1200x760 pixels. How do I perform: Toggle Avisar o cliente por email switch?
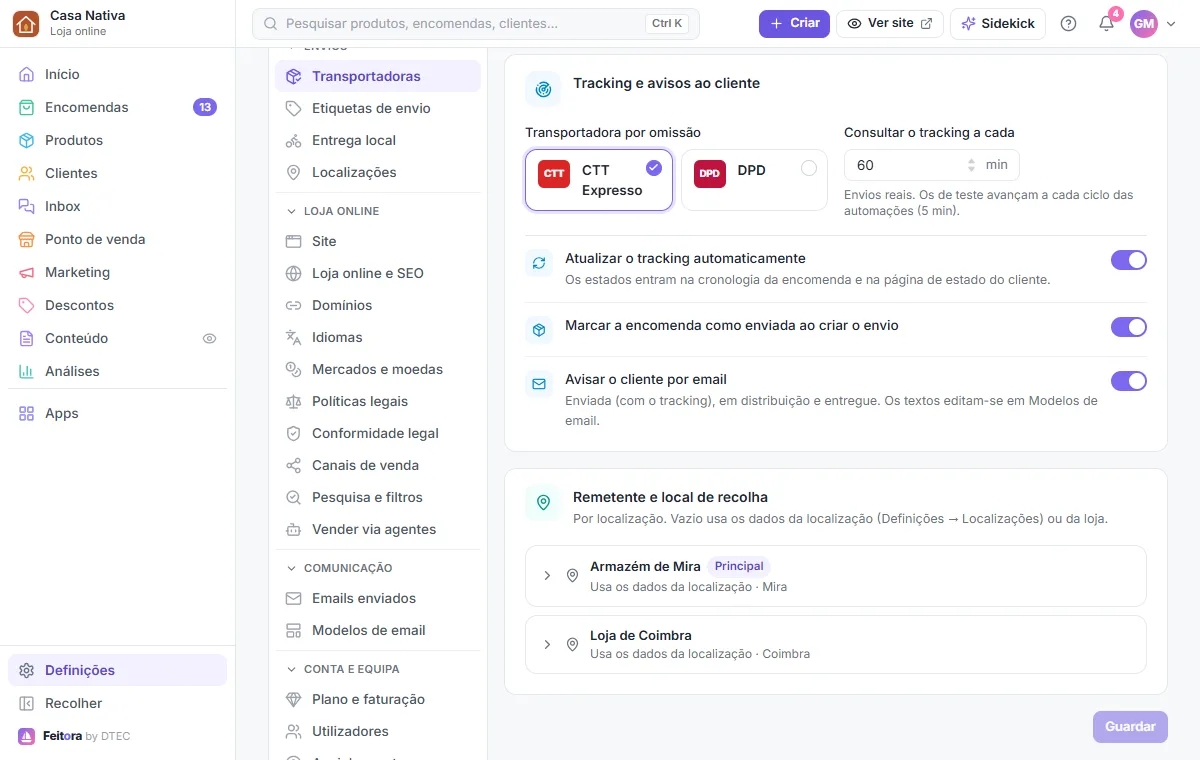pos(1129,381)
